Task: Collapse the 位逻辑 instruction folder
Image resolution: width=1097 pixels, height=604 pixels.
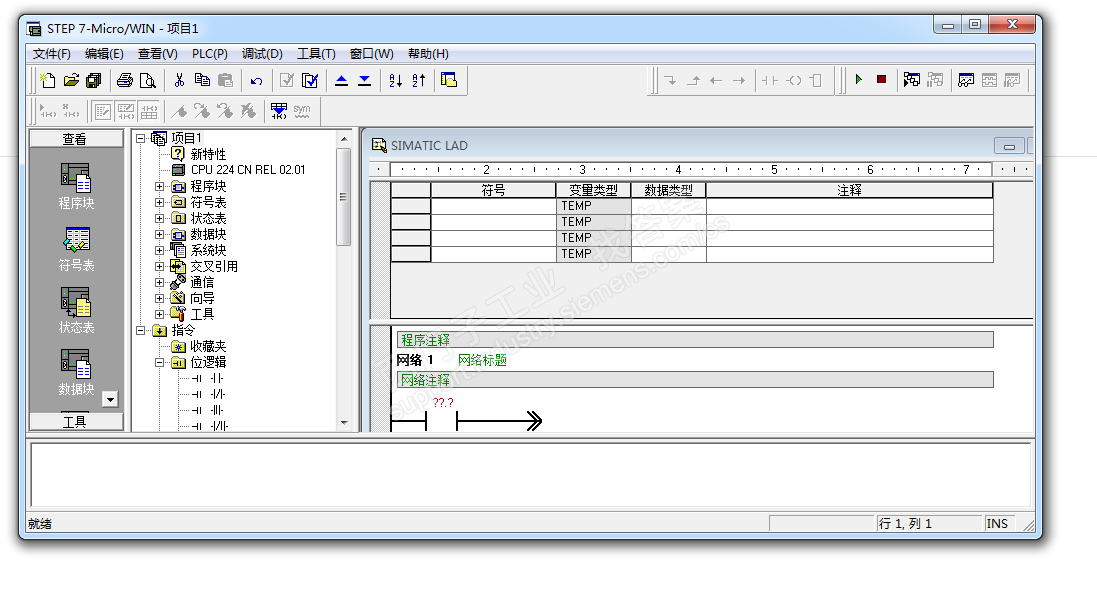Action: tap(160, 363)
